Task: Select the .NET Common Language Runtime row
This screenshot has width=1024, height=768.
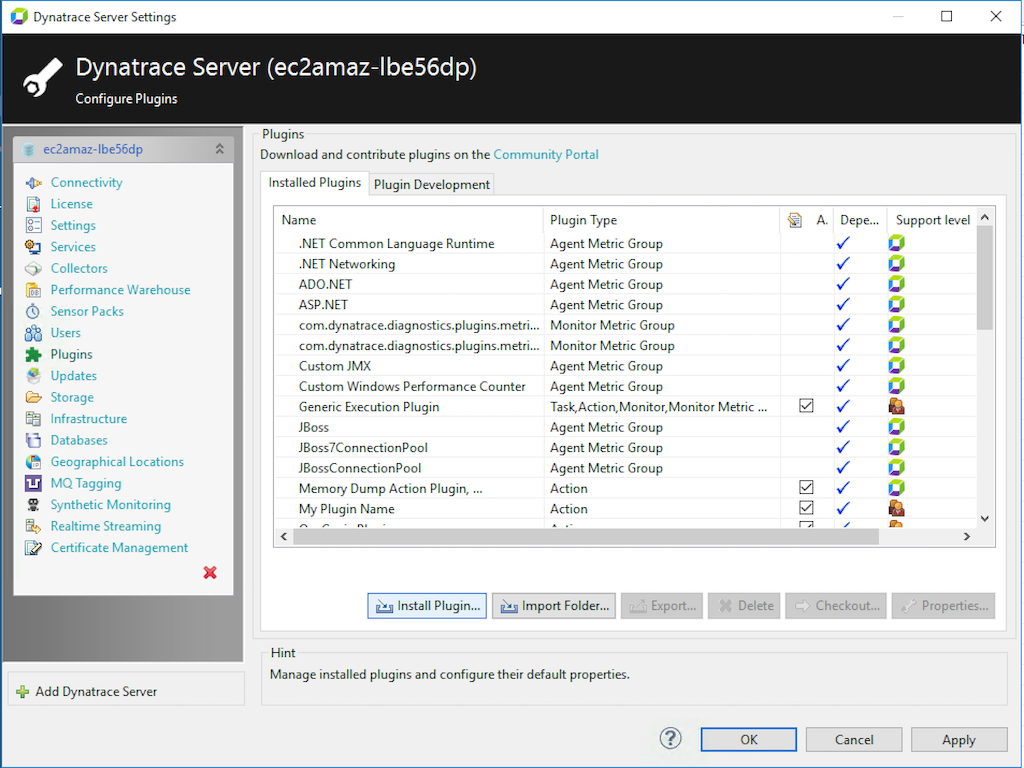Action: (x=625, y=244)
